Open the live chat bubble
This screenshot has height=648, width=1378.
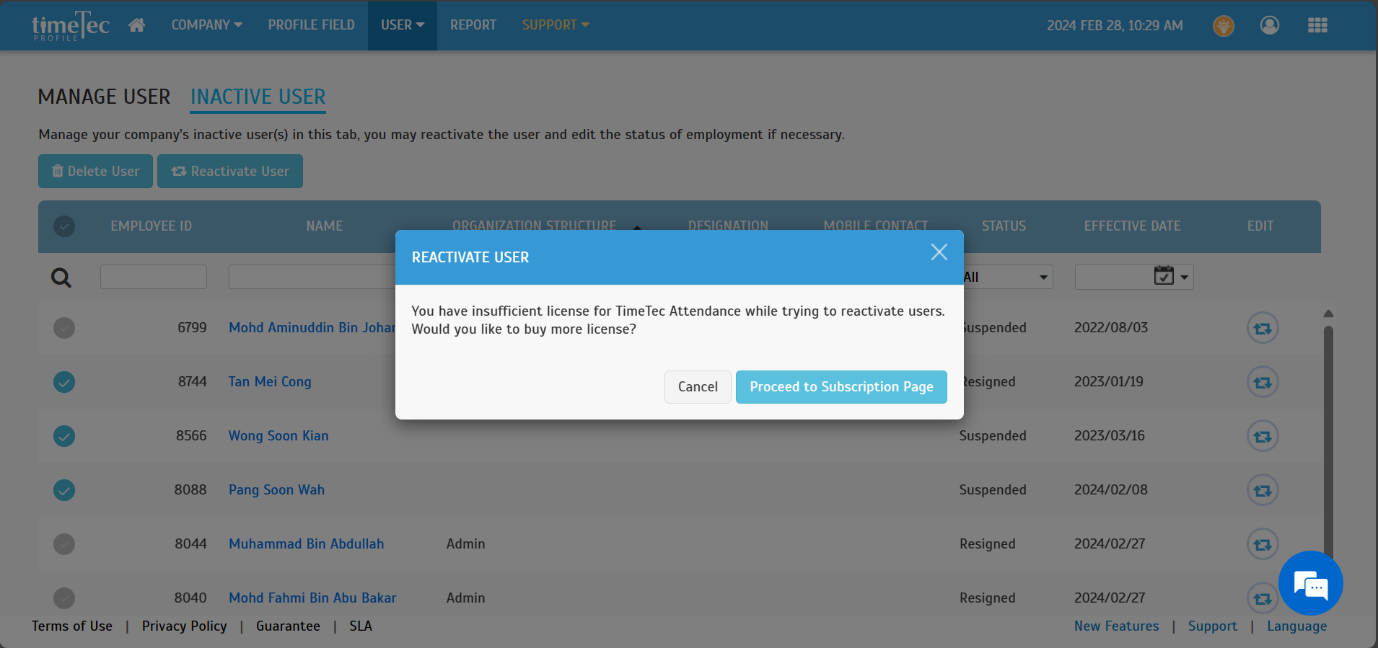(1310, 583)
